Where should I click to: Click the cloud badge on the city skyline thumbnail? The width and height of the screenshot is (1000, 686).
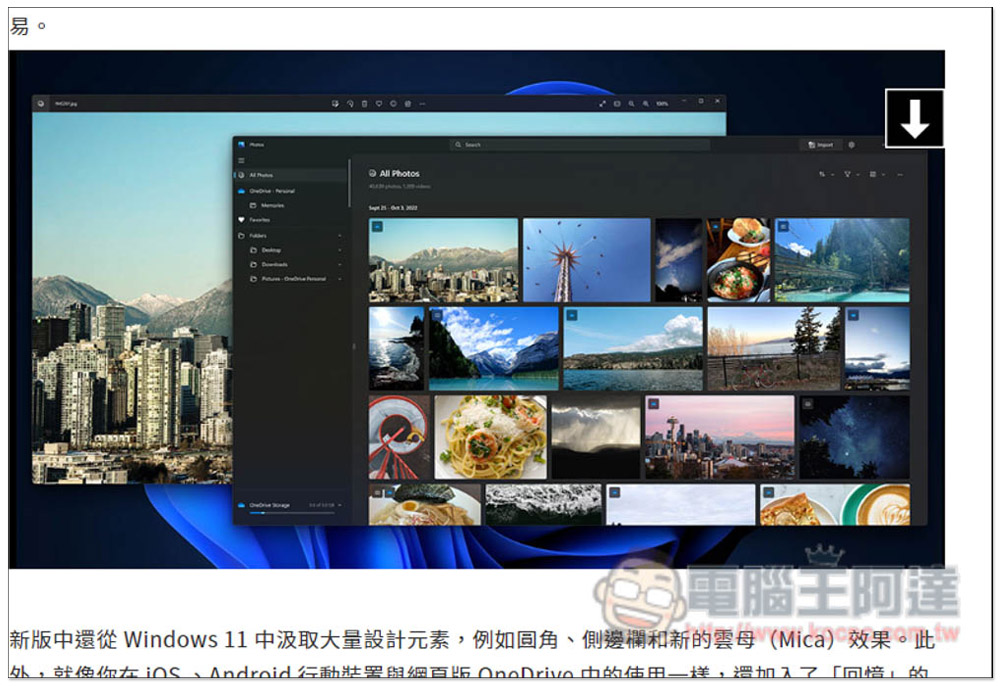pos(378,226)
